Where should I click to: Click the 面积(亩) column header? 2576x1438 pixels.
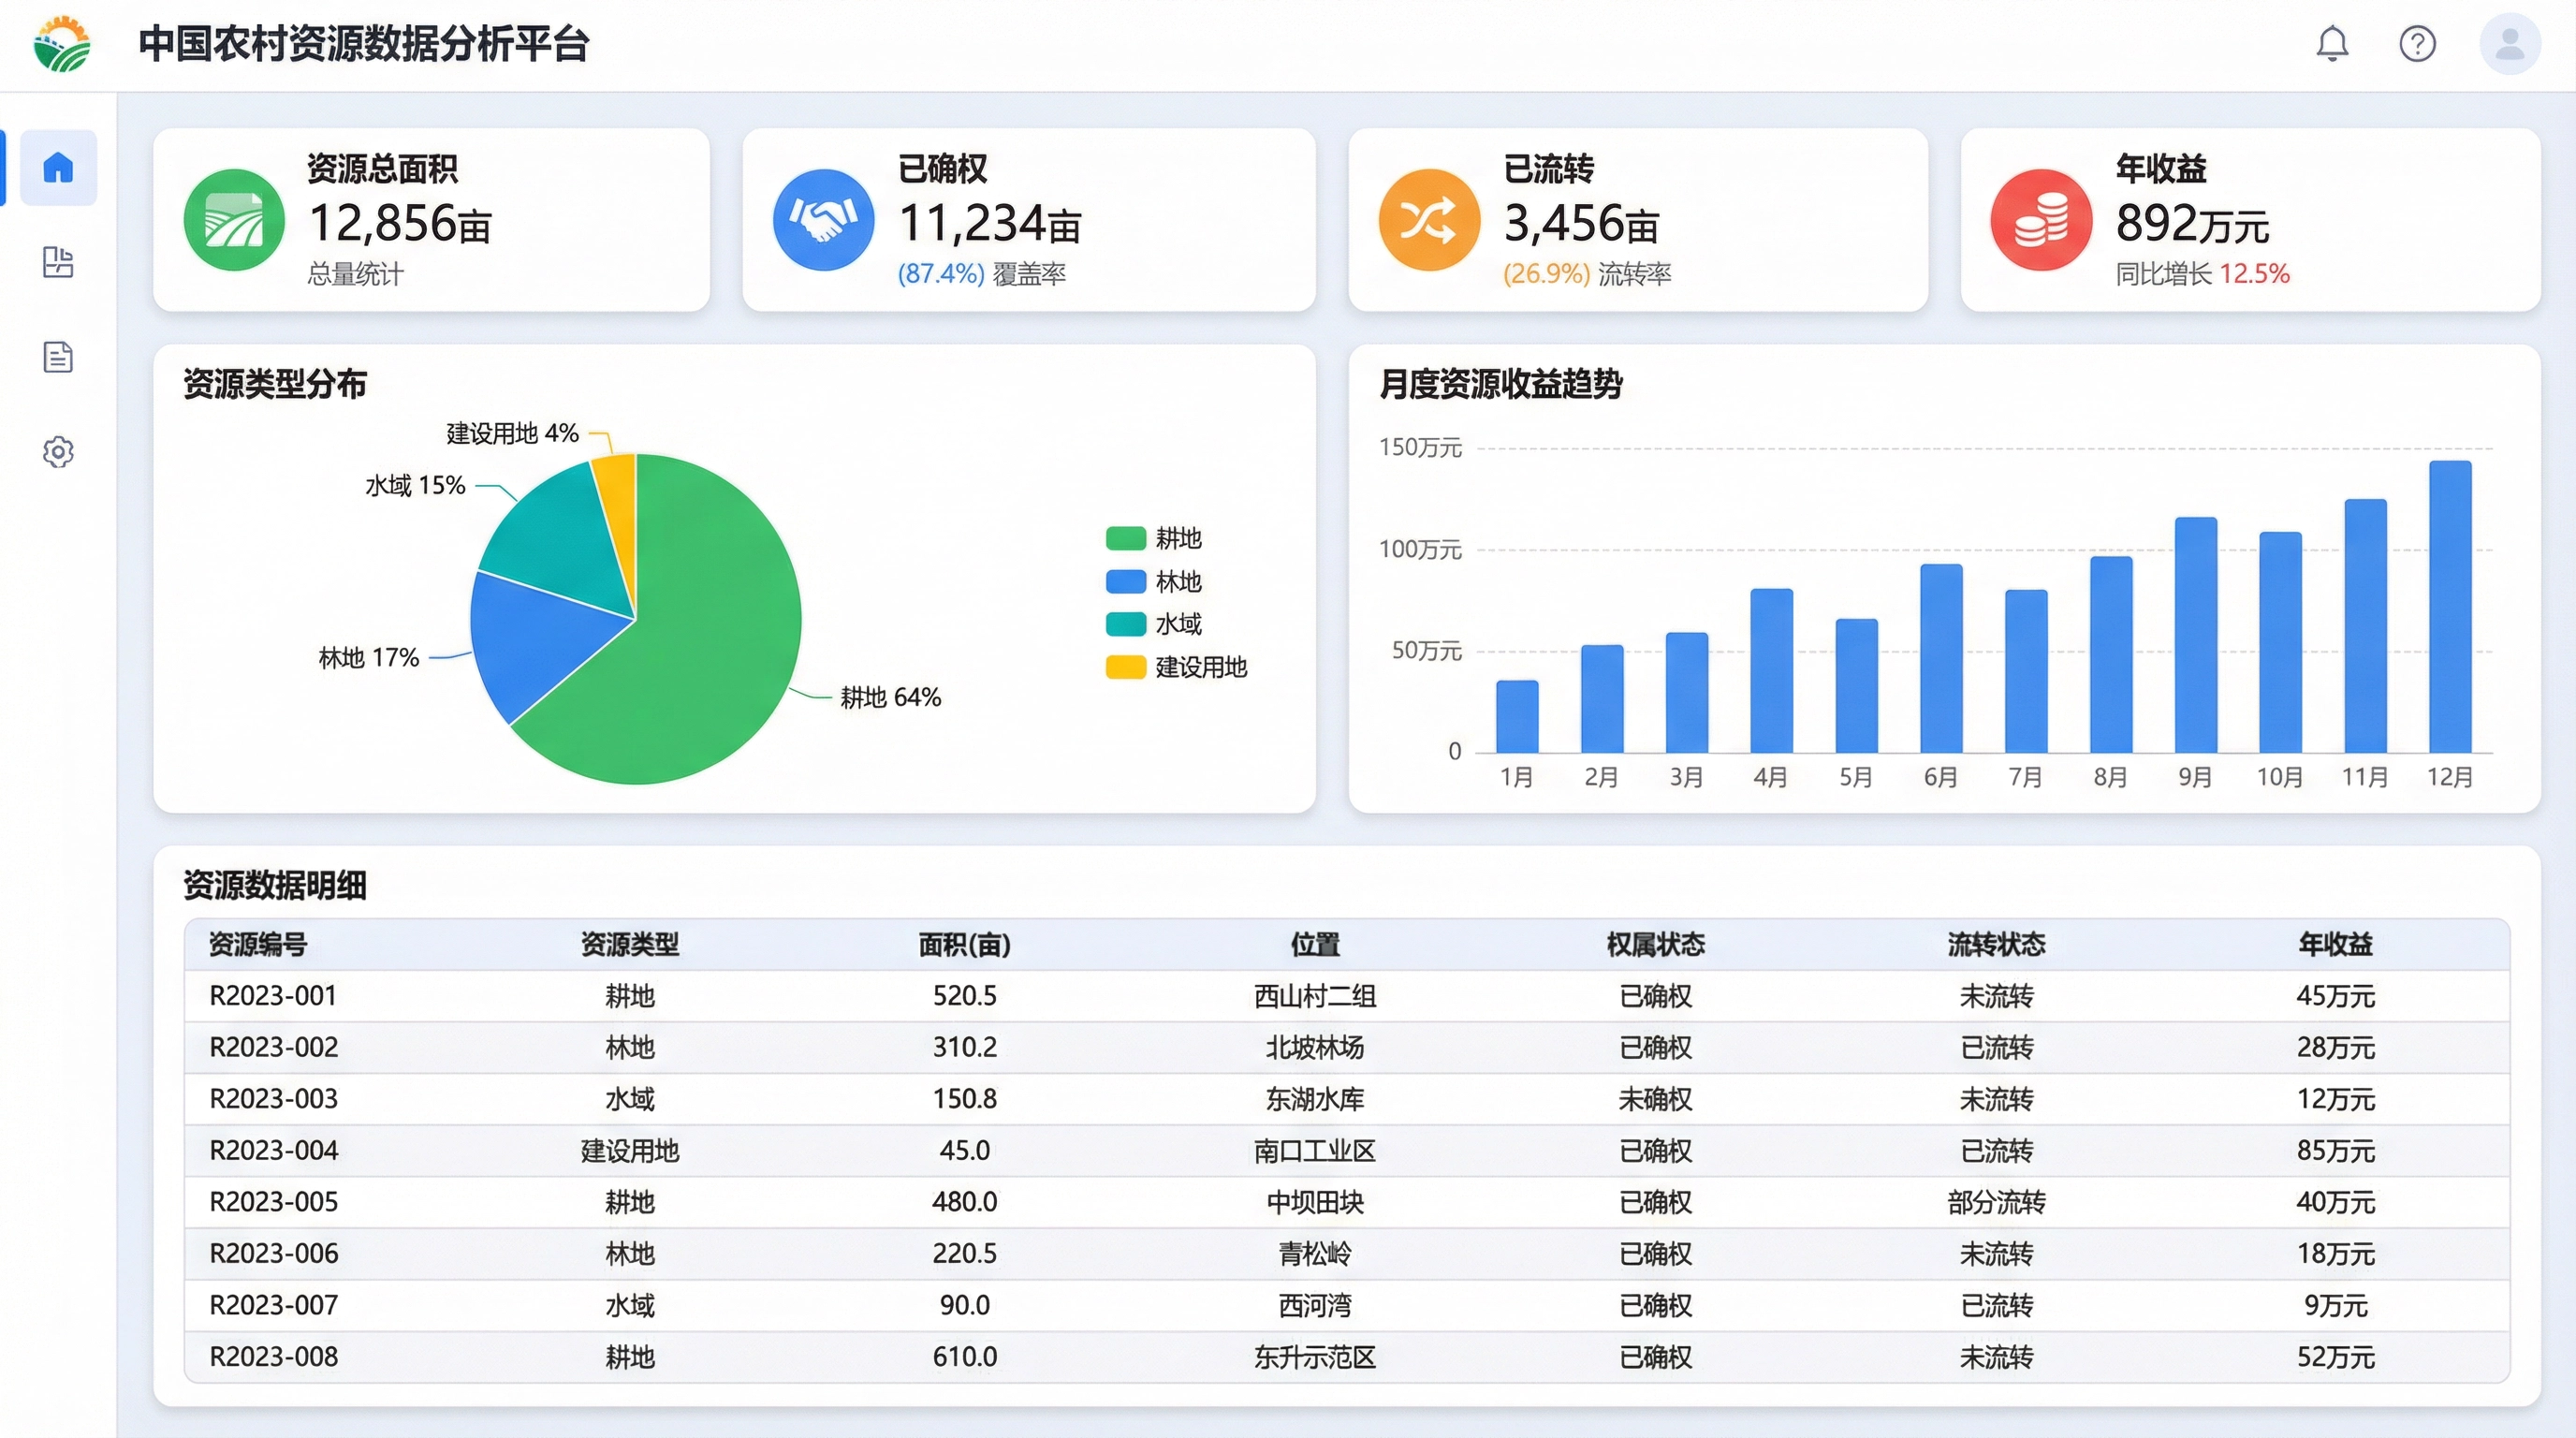[x=964, y=944]
